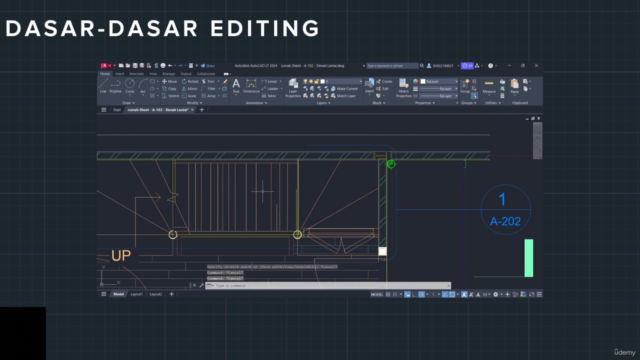Viewport: 640px width, 360px height.
Task: Add a new drawing tab with plus
Action: [x=202, y=110]
